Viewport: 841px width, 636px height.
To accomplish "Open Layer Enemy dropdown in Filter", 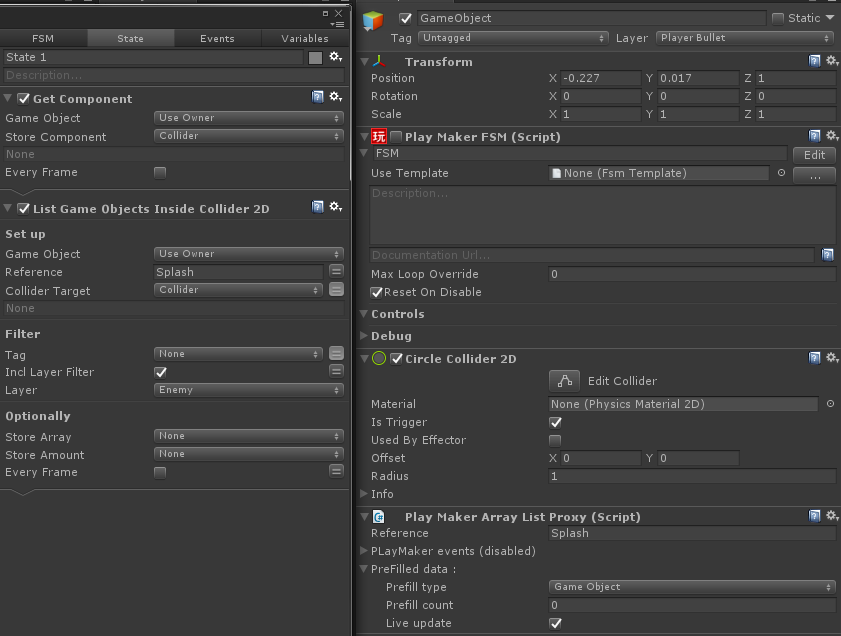I will (x=248, y=390).
